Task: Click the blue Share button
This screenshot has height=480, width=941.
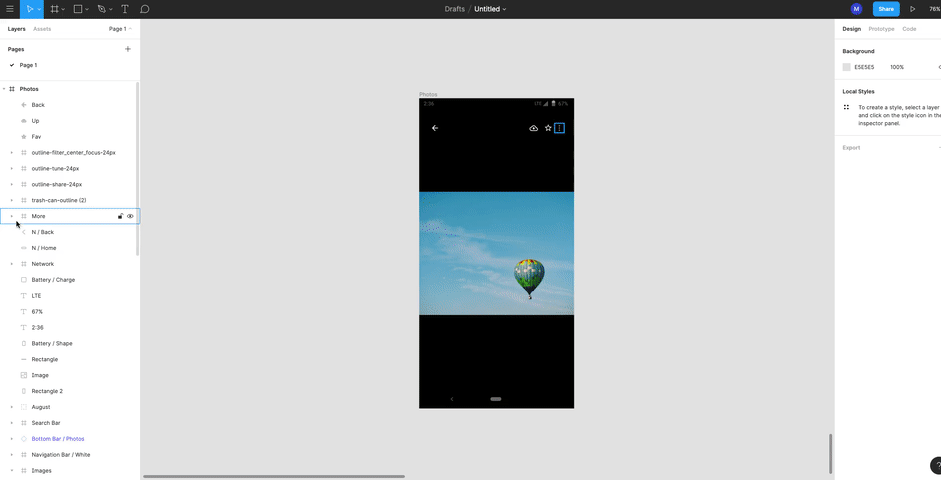Action: coord(886,9)
